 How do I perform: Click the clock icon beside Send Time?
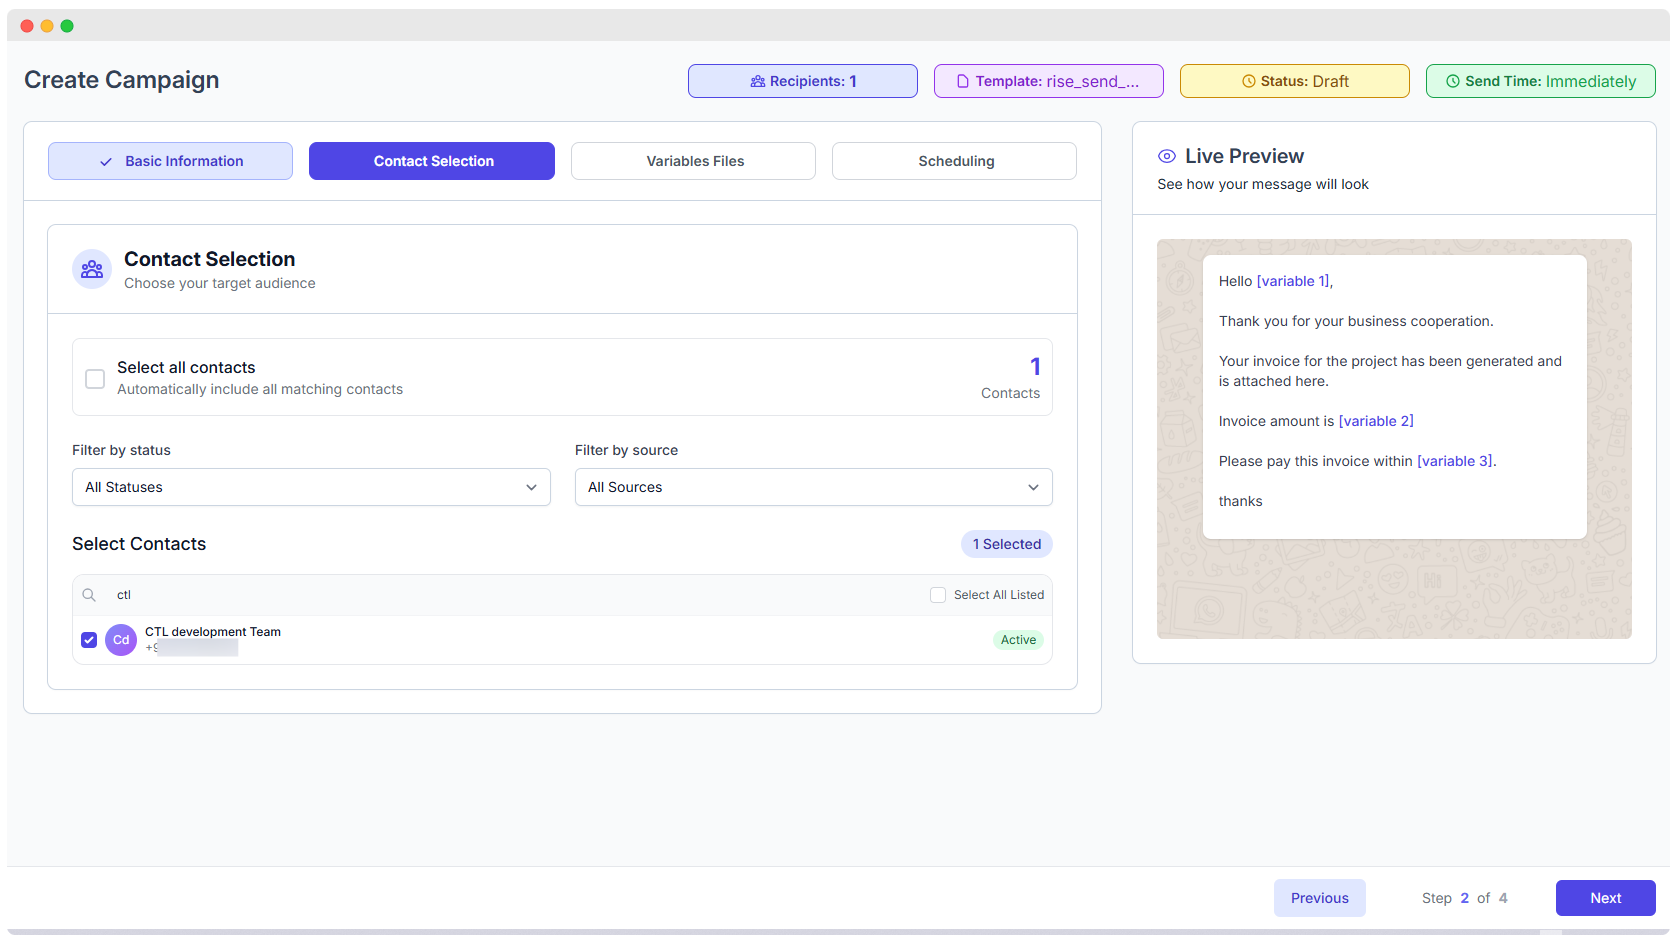(x=1453, y=82)
